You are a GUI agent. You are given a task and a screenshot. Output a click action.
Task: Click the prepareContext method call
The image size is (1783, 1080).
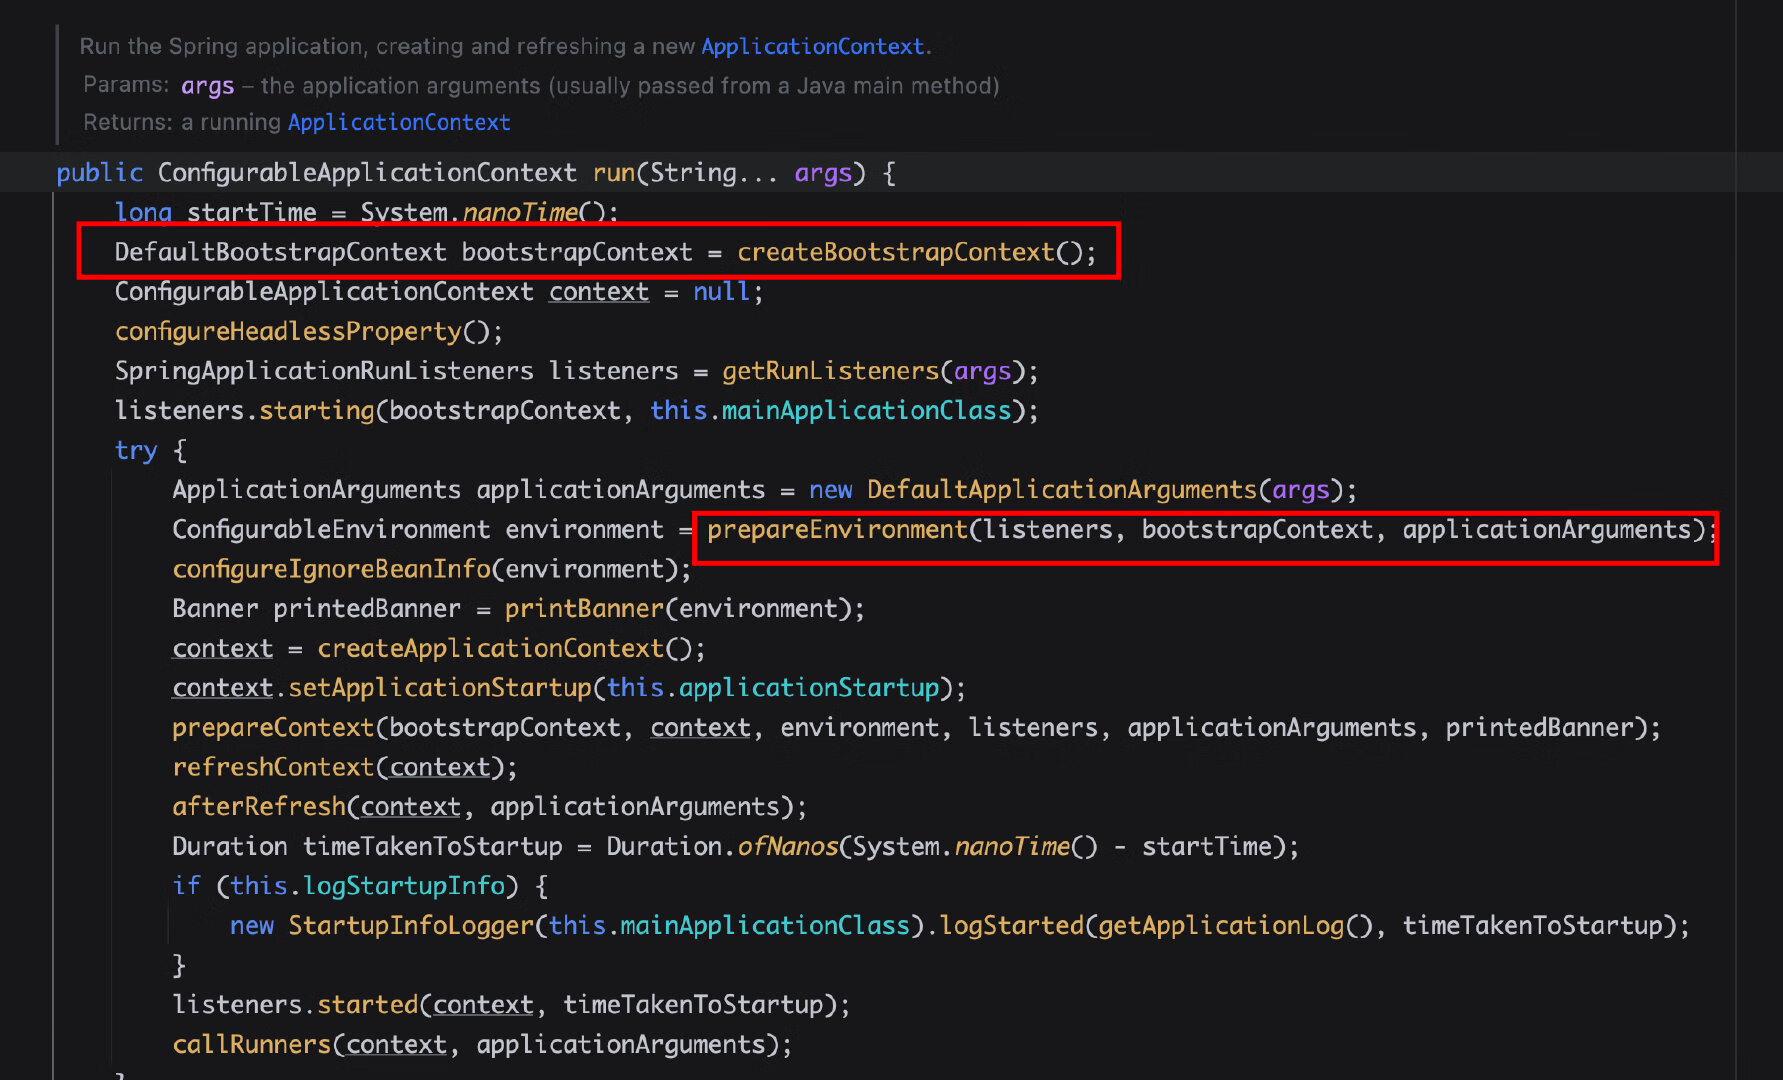coord(273,727)
